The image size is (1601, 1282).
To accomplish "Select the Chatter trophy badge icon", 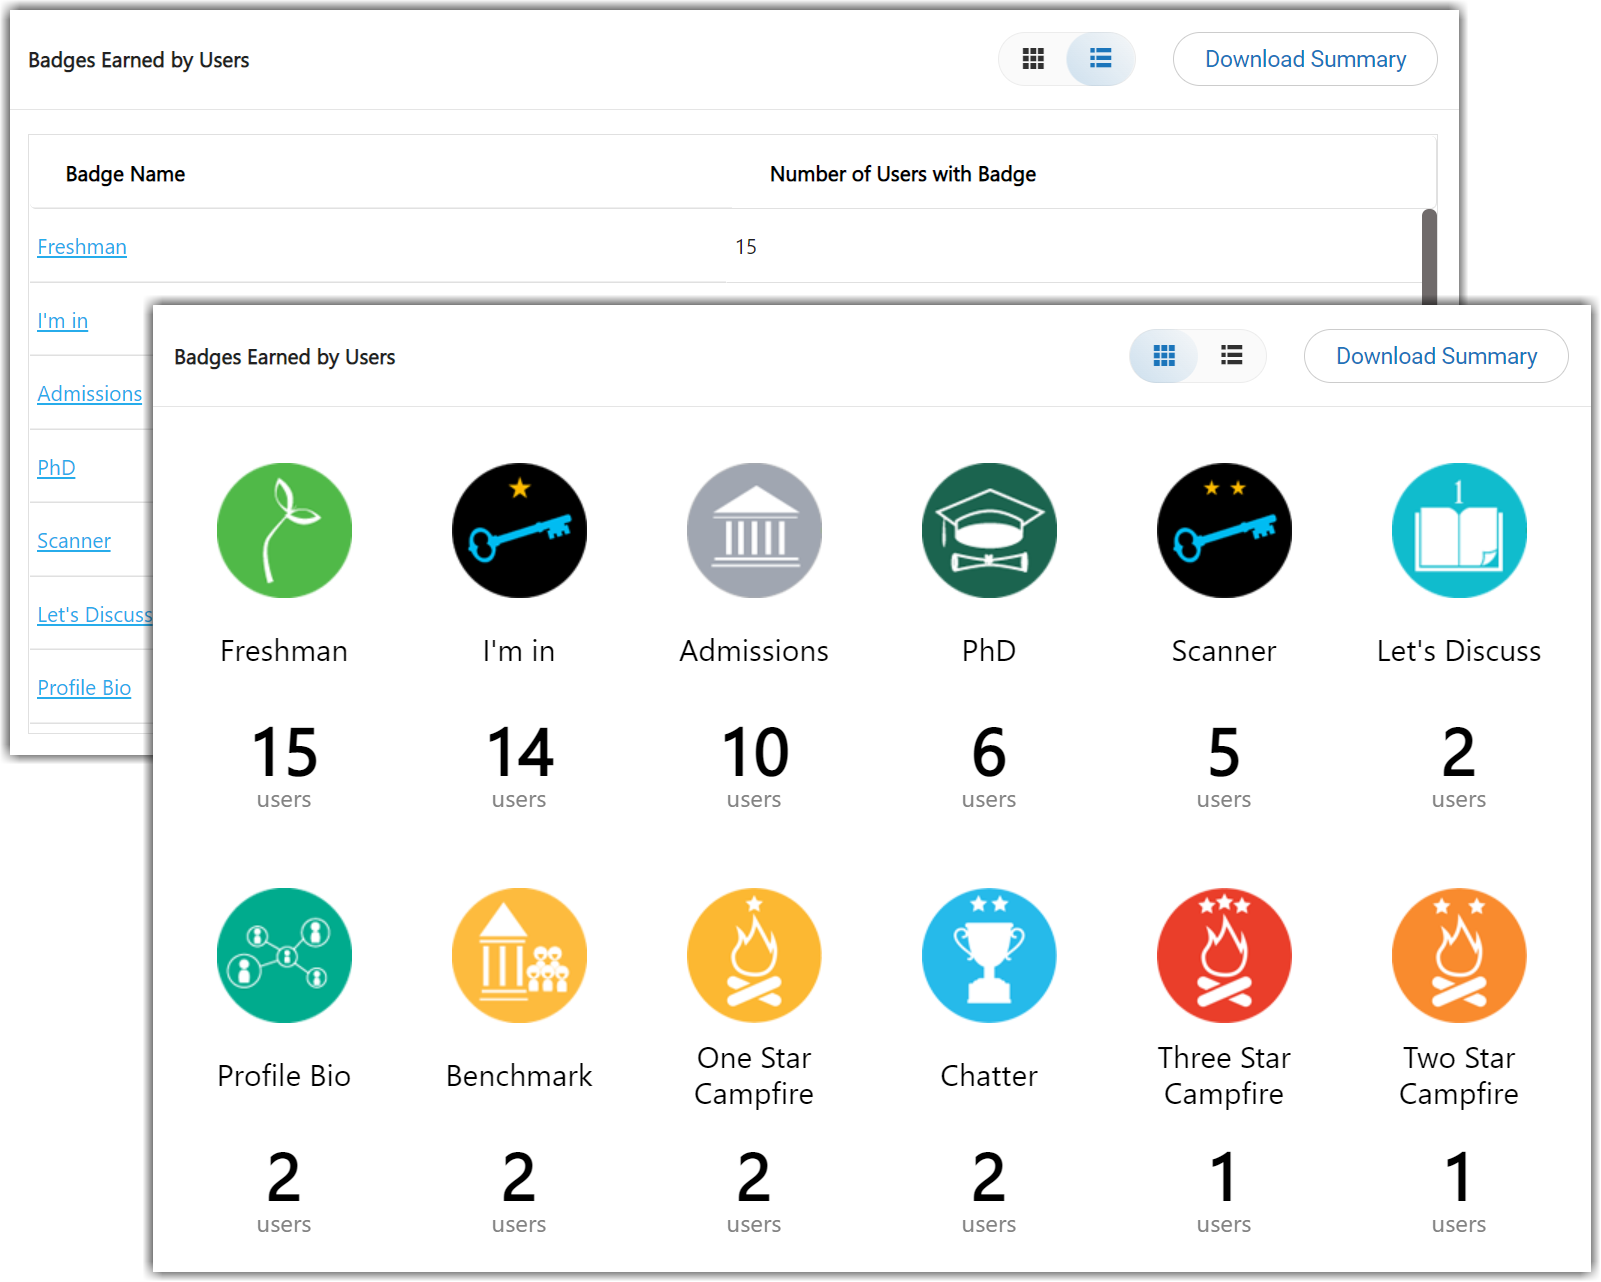I will coord(989,955).
